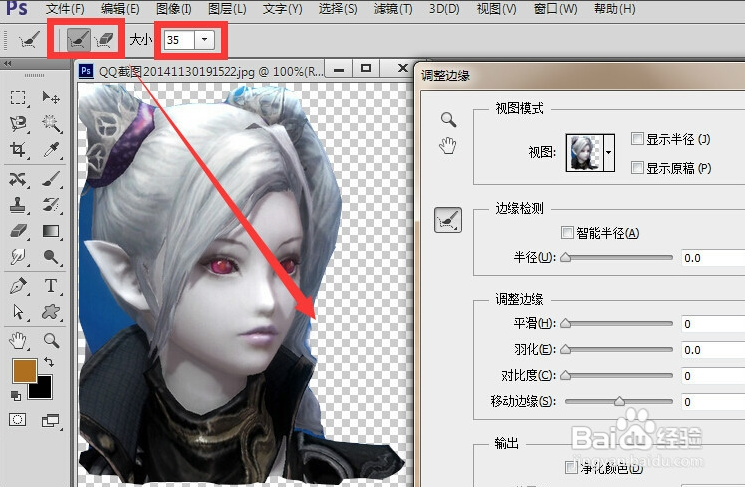
Task: Select the Lasso tool
Action: (18, 124)
